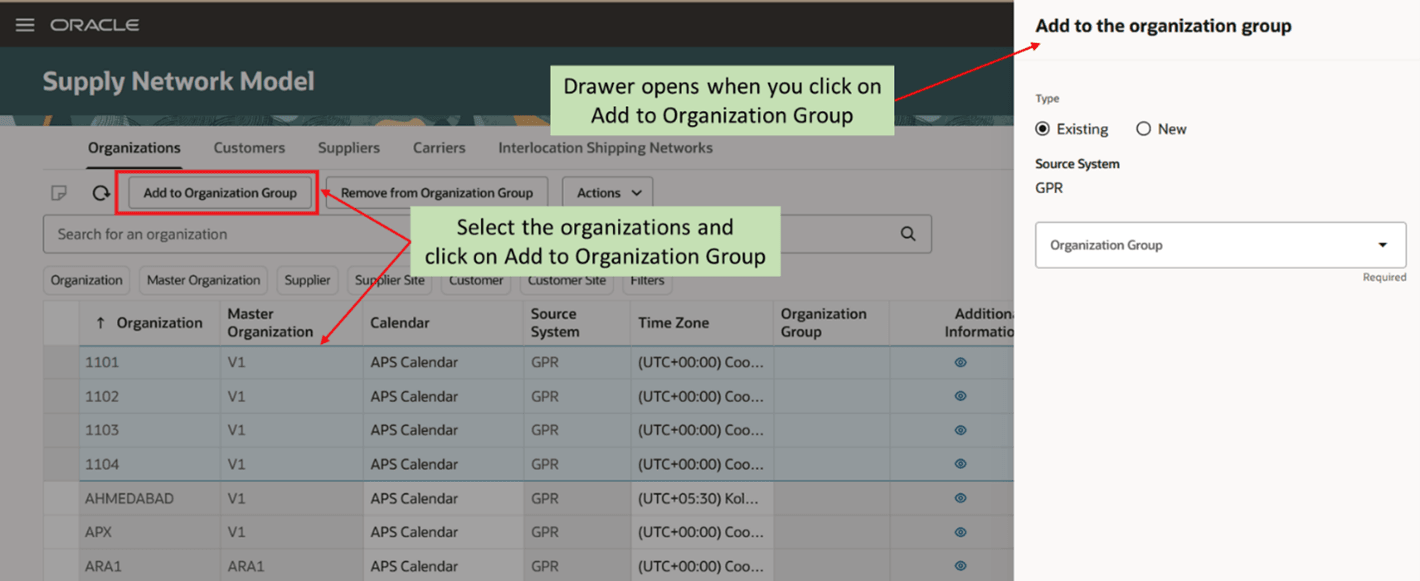Click the notes page icon on the toolbar
The height and width of the screenshot is (581, 1420).
click(59, 192)
